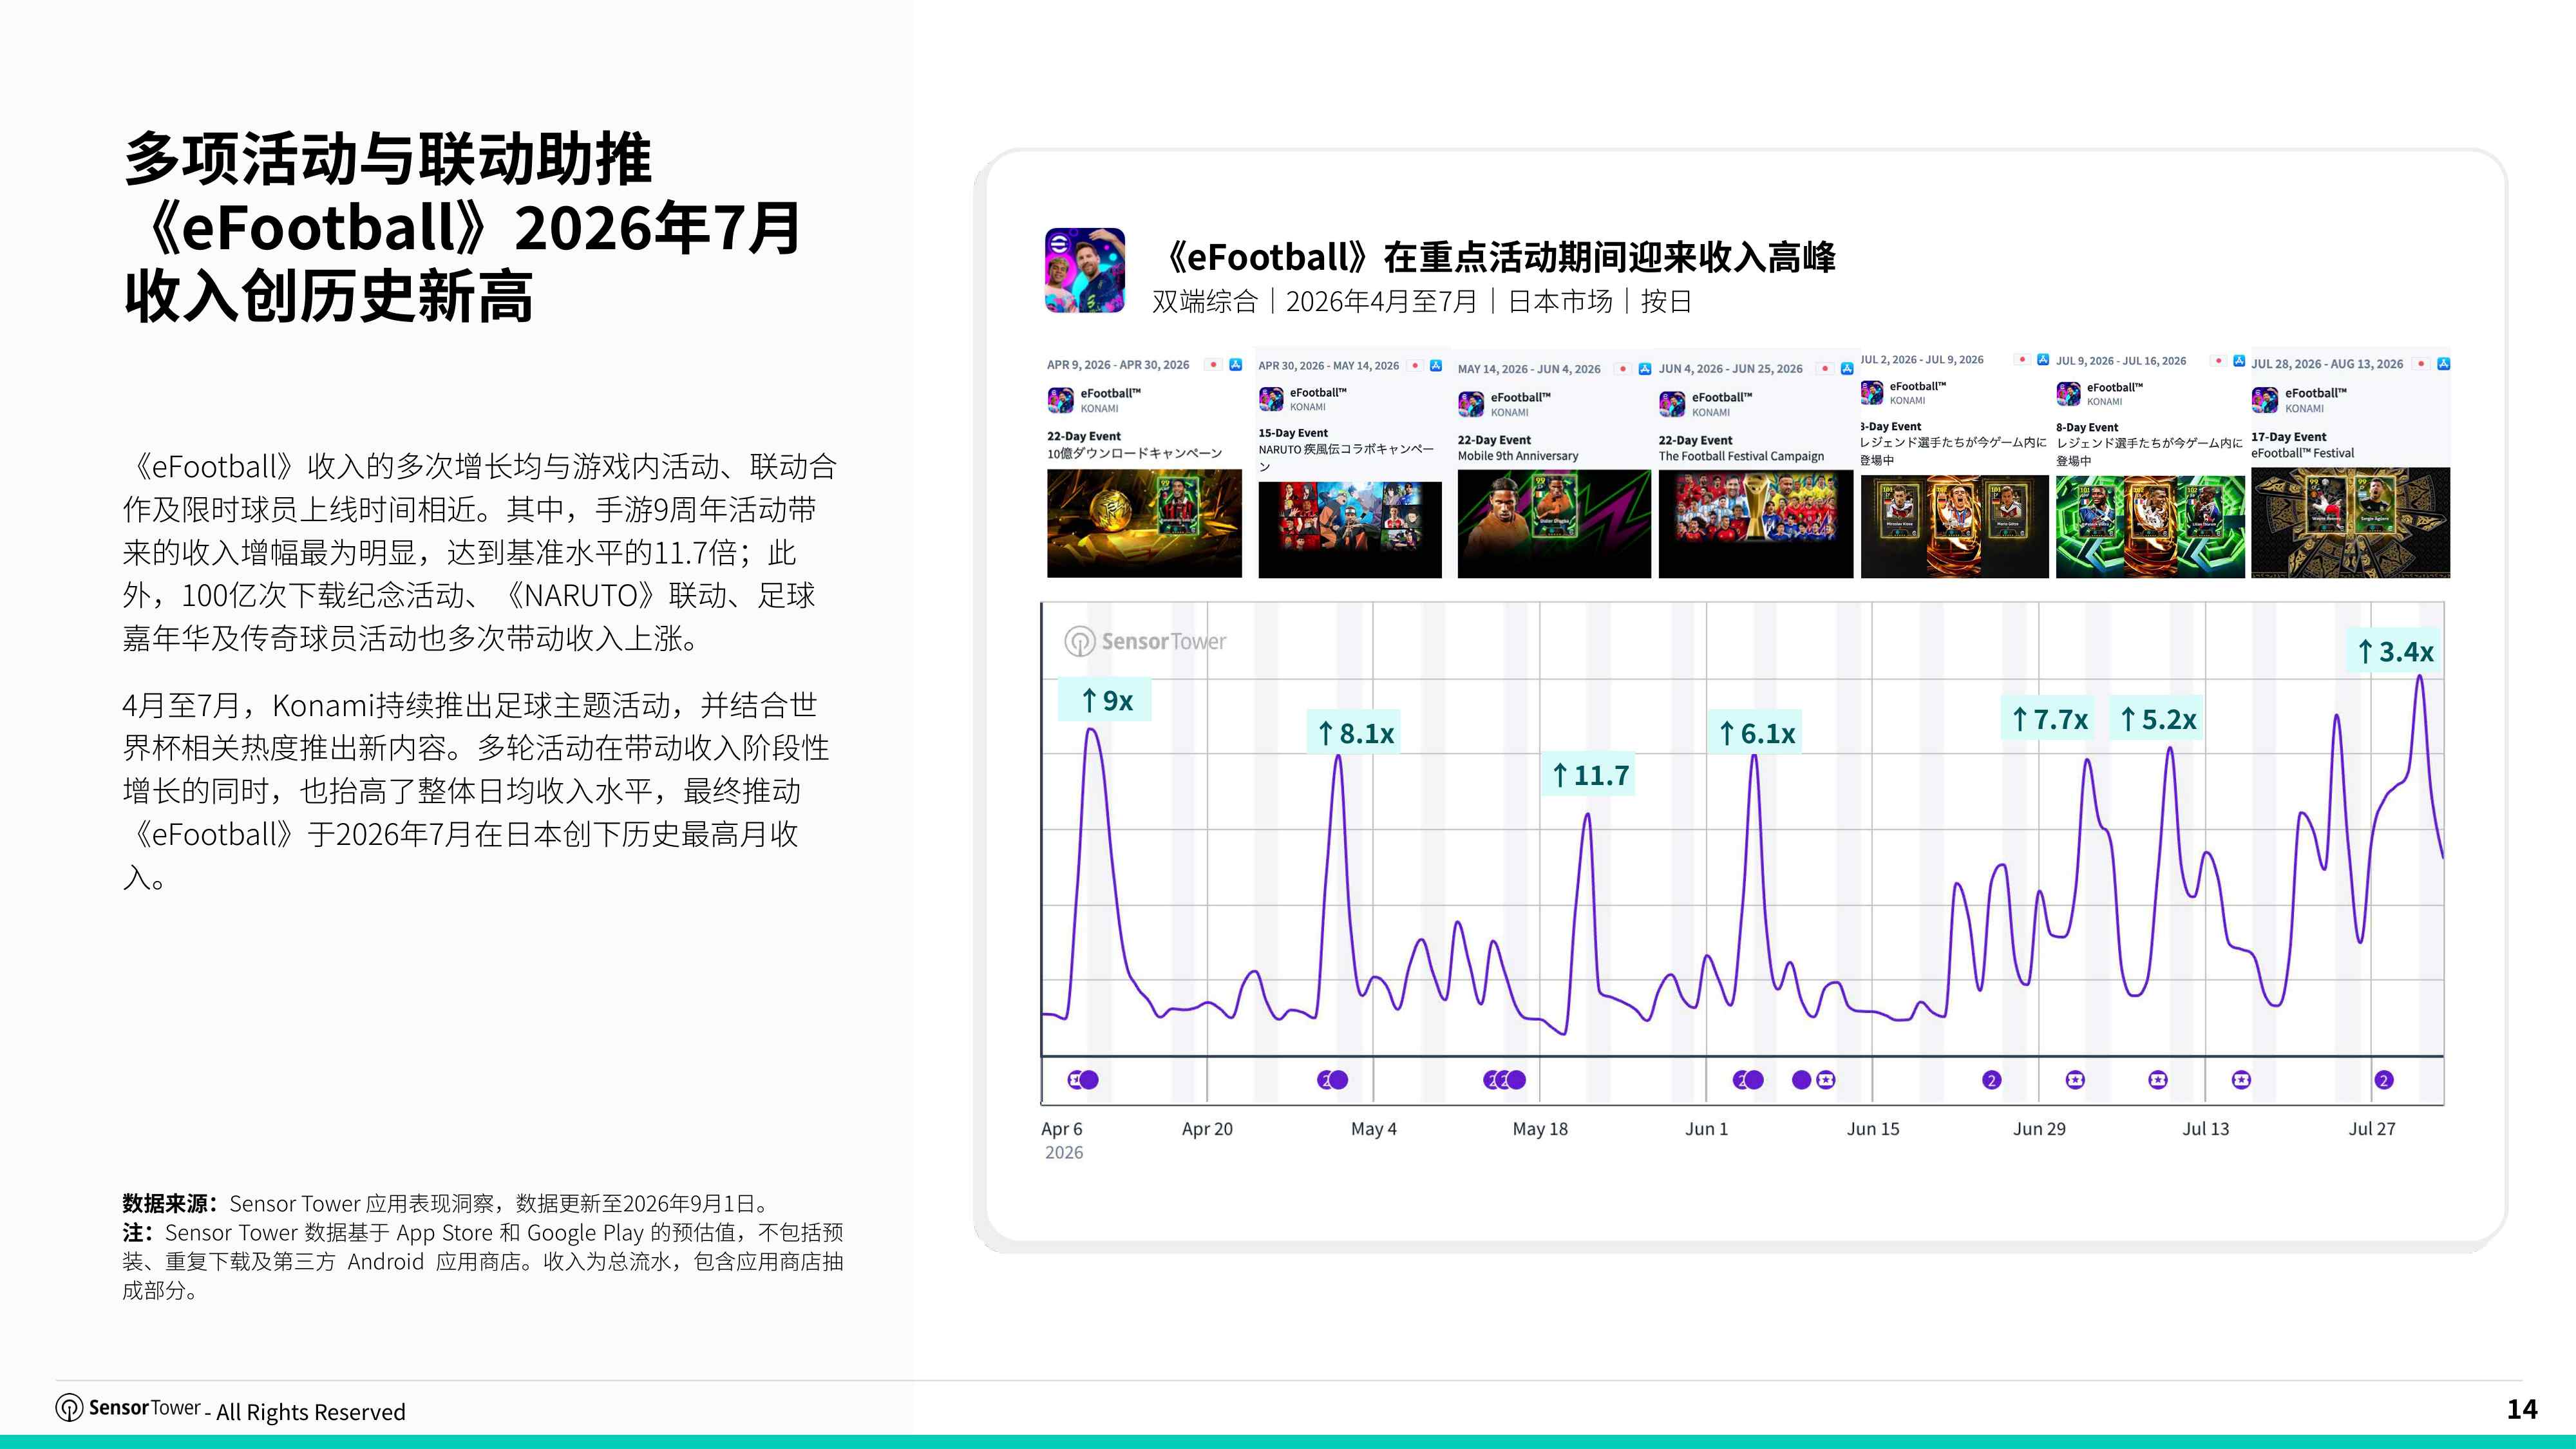Click the ↑3.4x peak label
2576x1449 pixels.
[2394, 651]
